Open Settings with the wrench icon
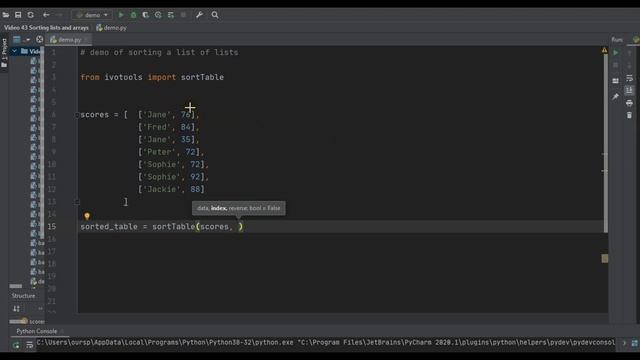Viewport: 640px width, 360px height. [200, 15]
